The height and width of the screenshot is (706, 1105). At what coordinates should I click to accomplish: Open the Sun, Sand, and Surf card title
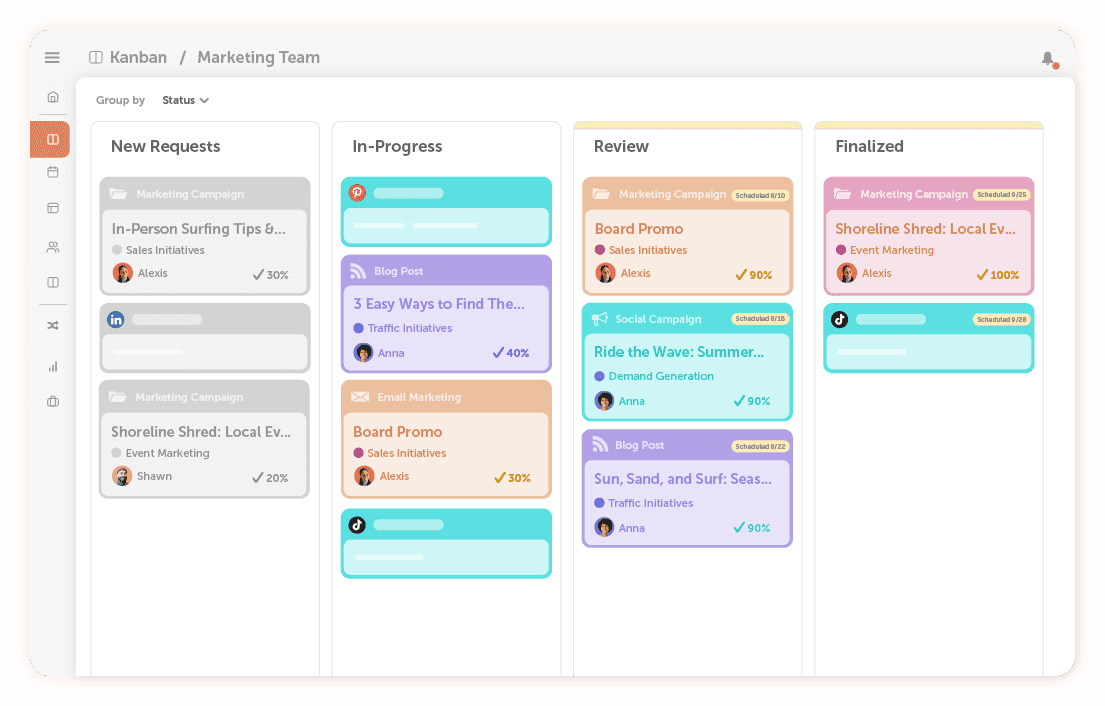[682, 478]
